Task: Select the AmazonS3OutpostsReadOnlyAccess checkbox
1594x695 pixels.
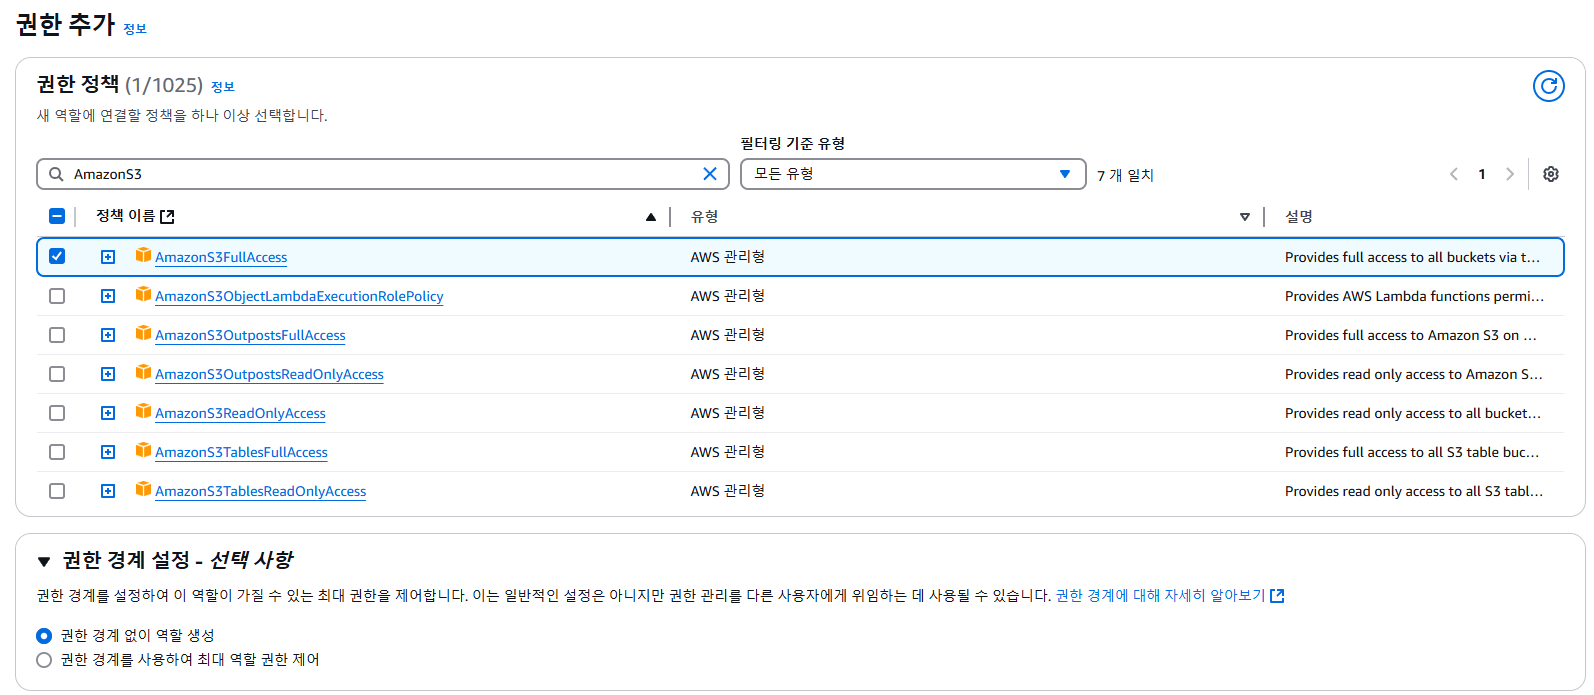Action: click(x=57, y=374)
